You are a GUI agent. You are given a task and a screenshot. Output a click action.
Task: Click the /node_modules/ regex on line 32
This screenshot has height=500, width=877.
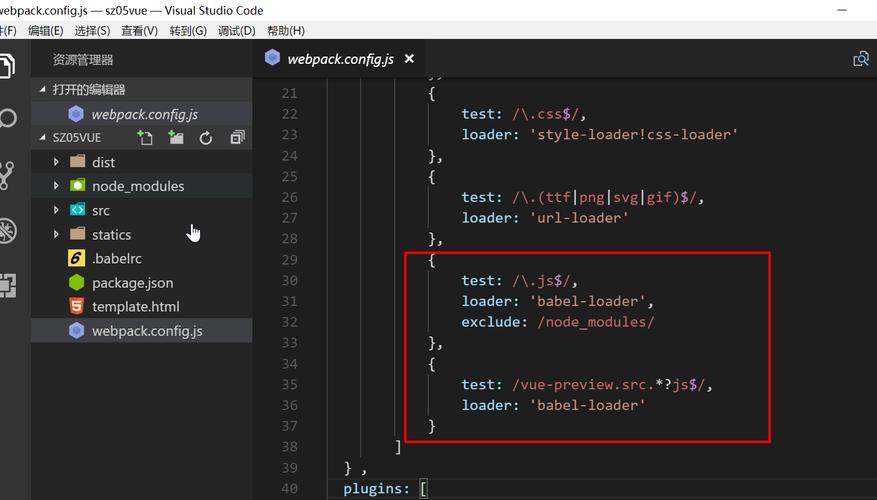coord(596,322)
